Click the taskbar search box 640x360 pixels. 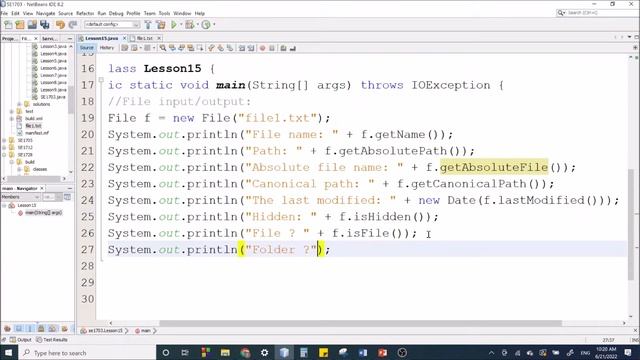pyautogui.click(x=87, y=353)
